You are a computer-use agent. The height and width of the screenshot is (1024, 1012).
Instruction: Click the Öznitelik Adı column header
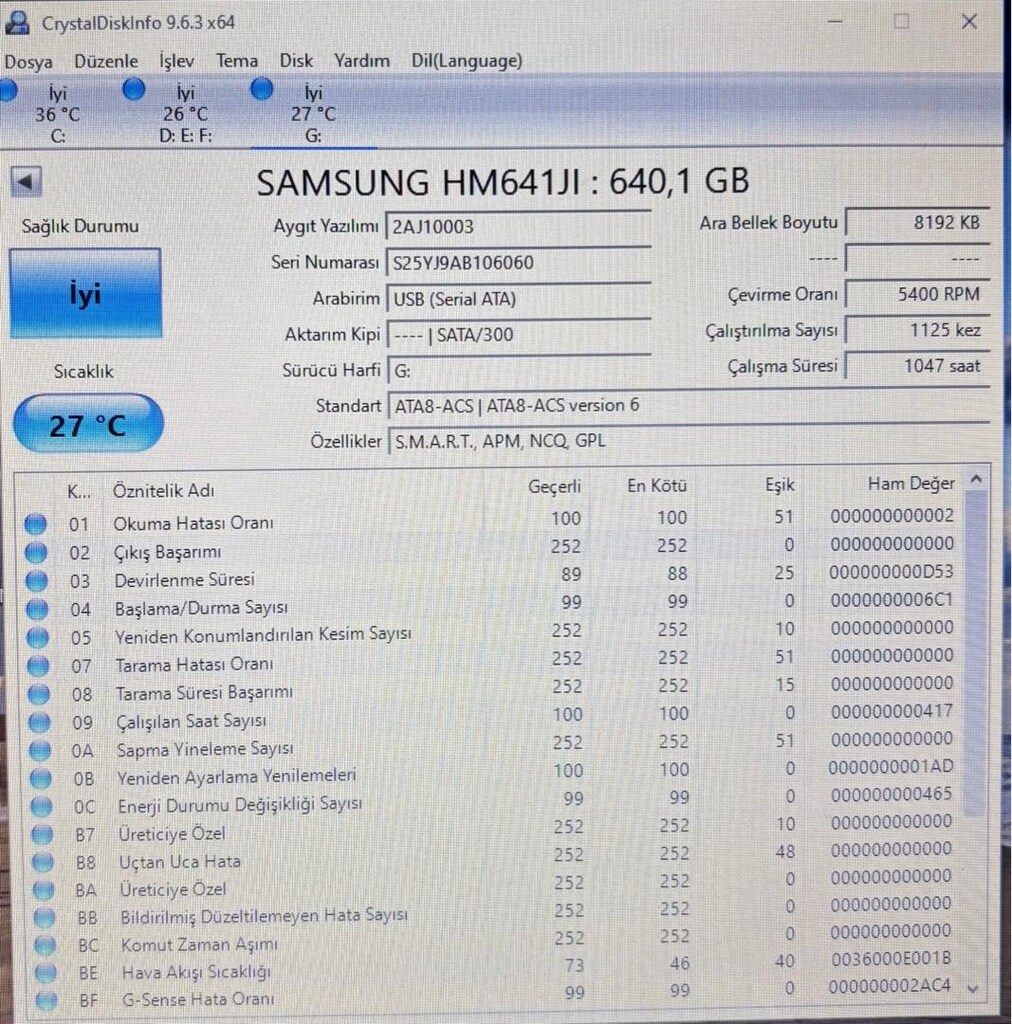pyautogui.click(x=164, y=490)
